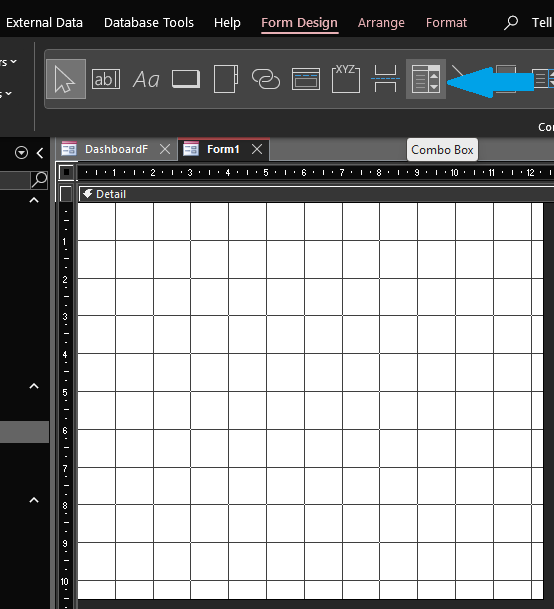Select the Option Group control

pos(346,79)
